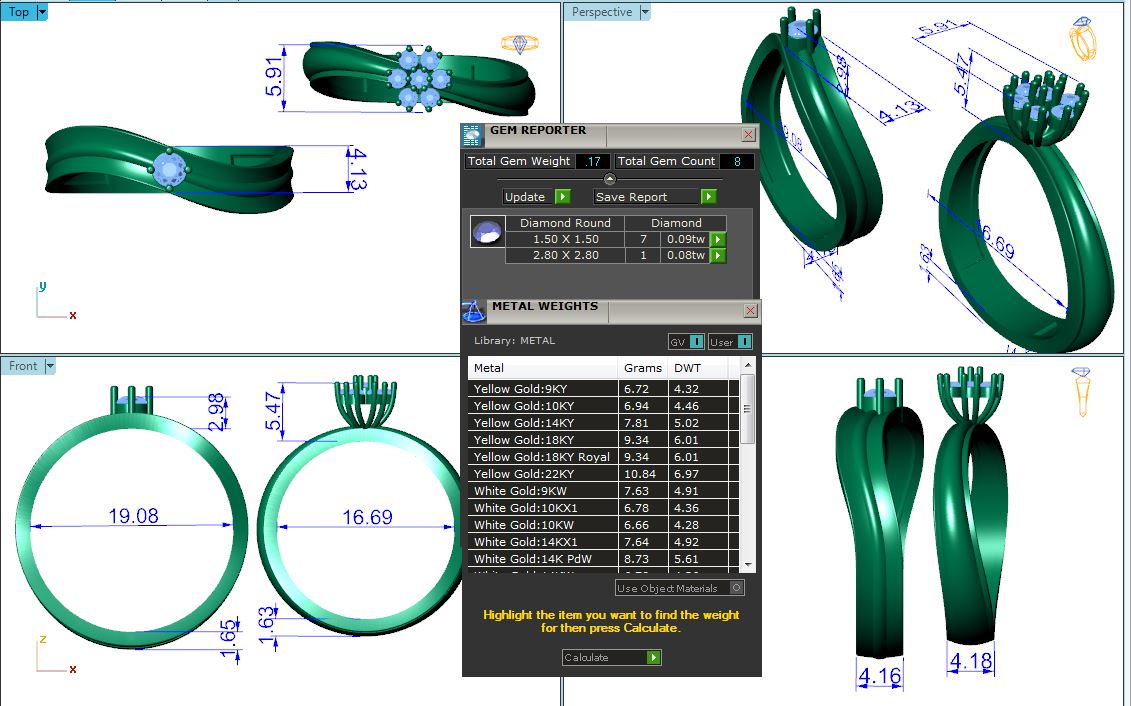The height and width of the screenshot is (706, 1131).
Task: Open the Perspective viewport dropdown arrow
Action: (x=645, y=12)
